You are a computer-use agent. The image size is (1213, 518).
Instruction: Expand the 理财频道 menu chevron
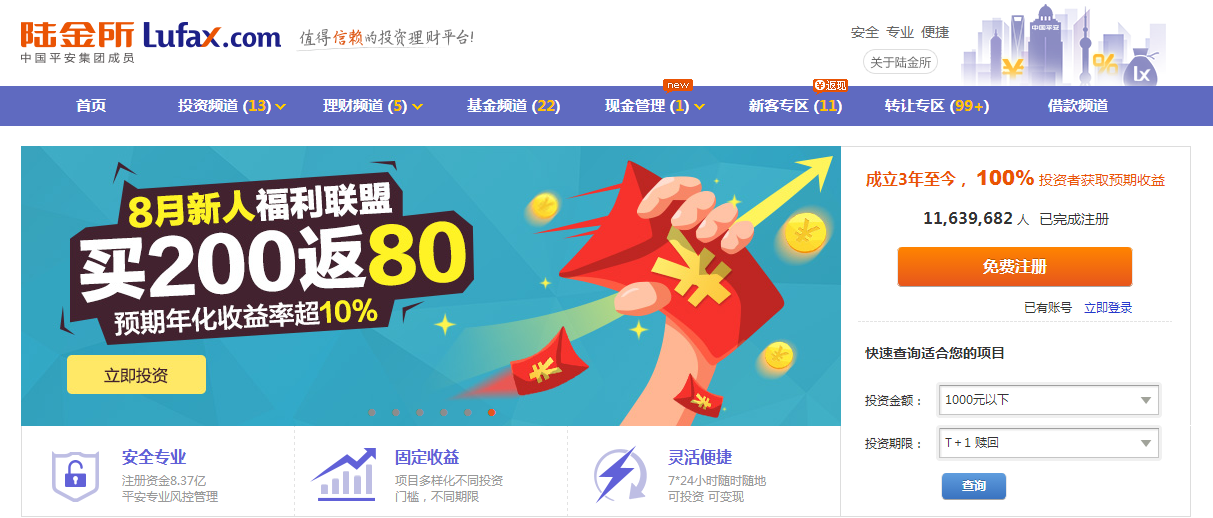(417, 106)
